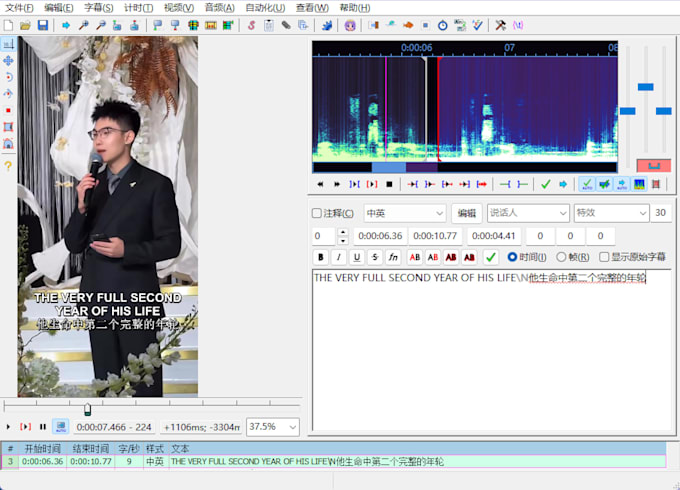This screenshot has width=680, height=490.
Task: Play 500 ms before selection
Action: 413,184
